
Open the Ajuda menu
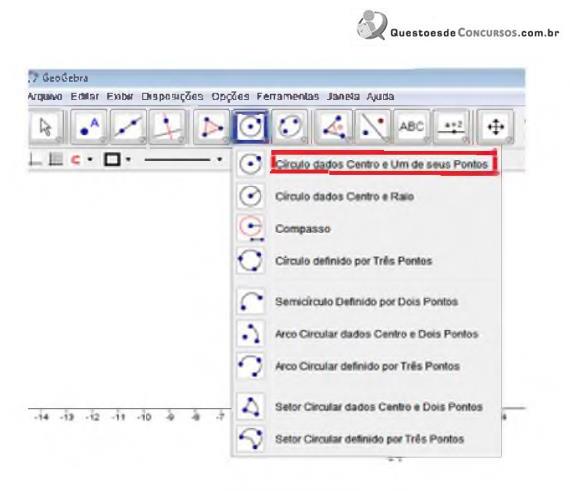tap(380, 96)
